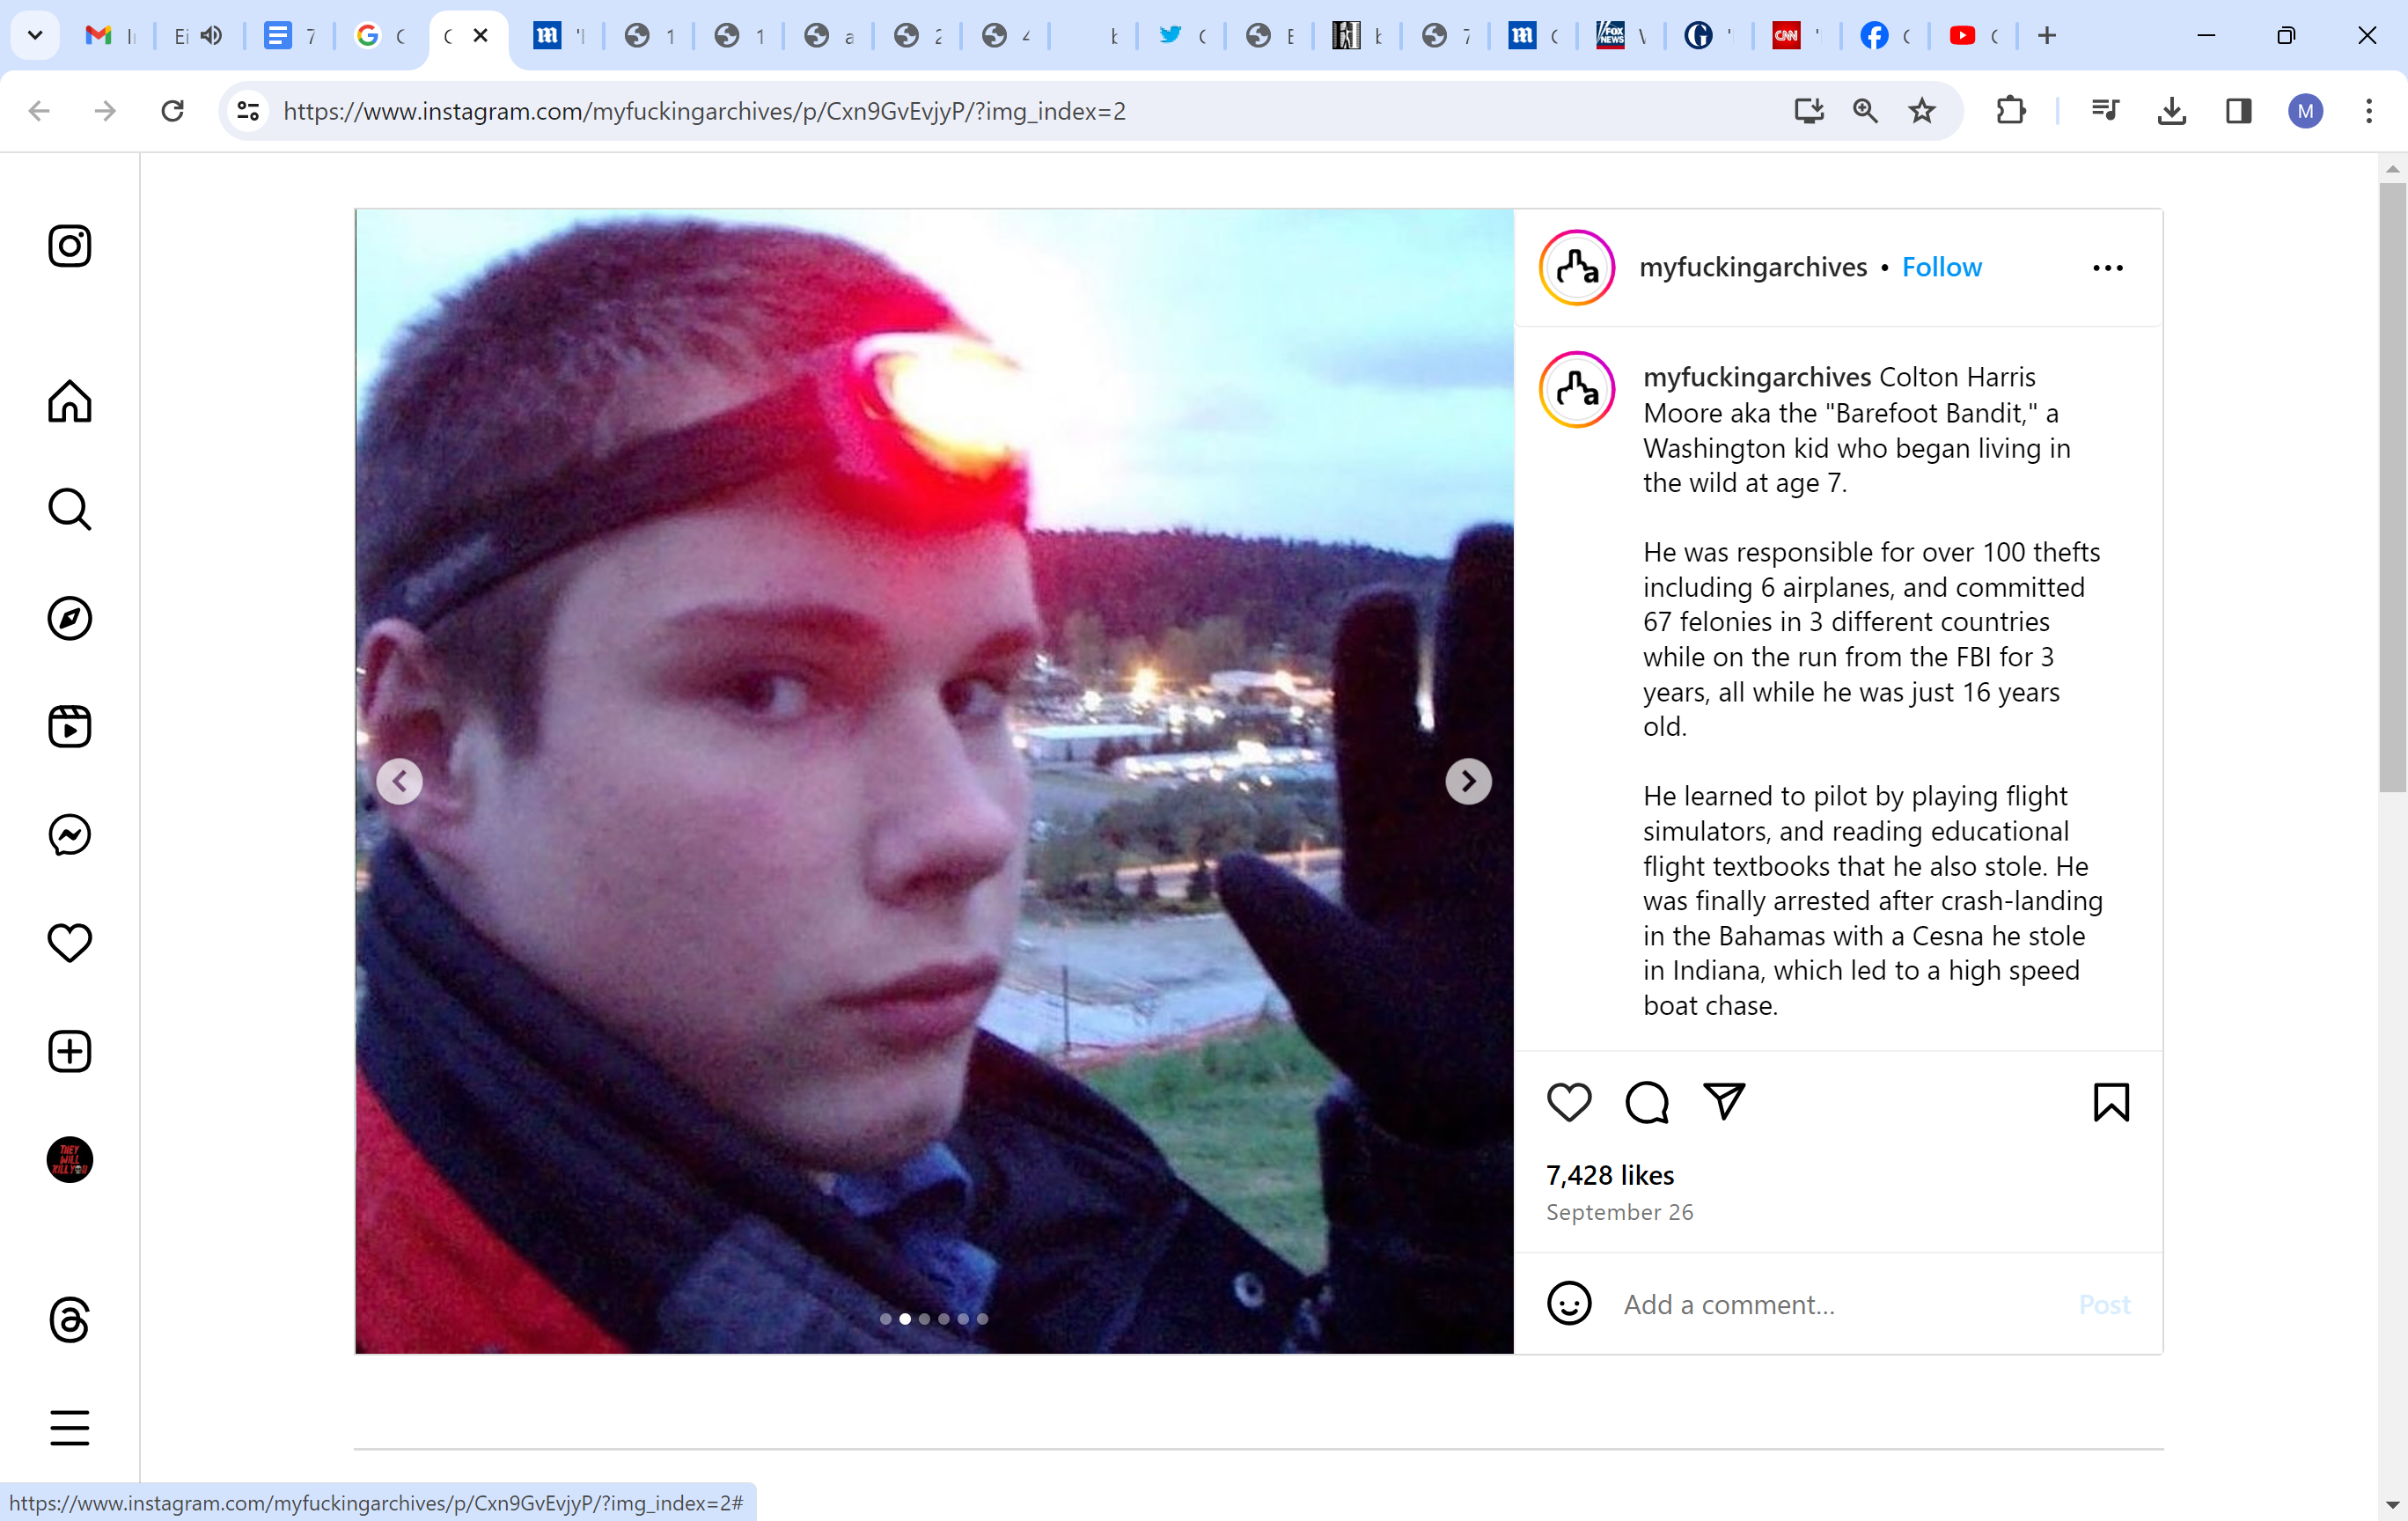This screenshot has height=1521, width=2408.
Task: Open the Explore compass icon
Action: 69,618
